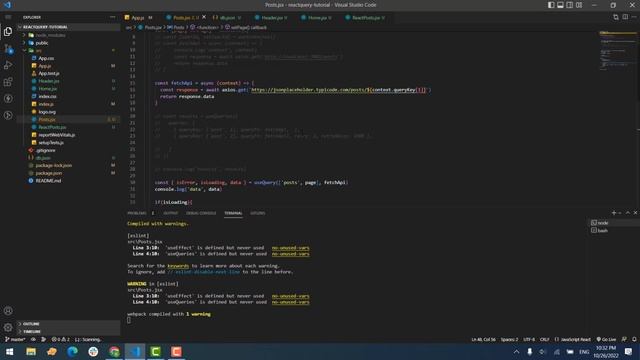This screenshot has height=360, width=640.
Task: Collapse the src folder
Action: click(38, 51)
